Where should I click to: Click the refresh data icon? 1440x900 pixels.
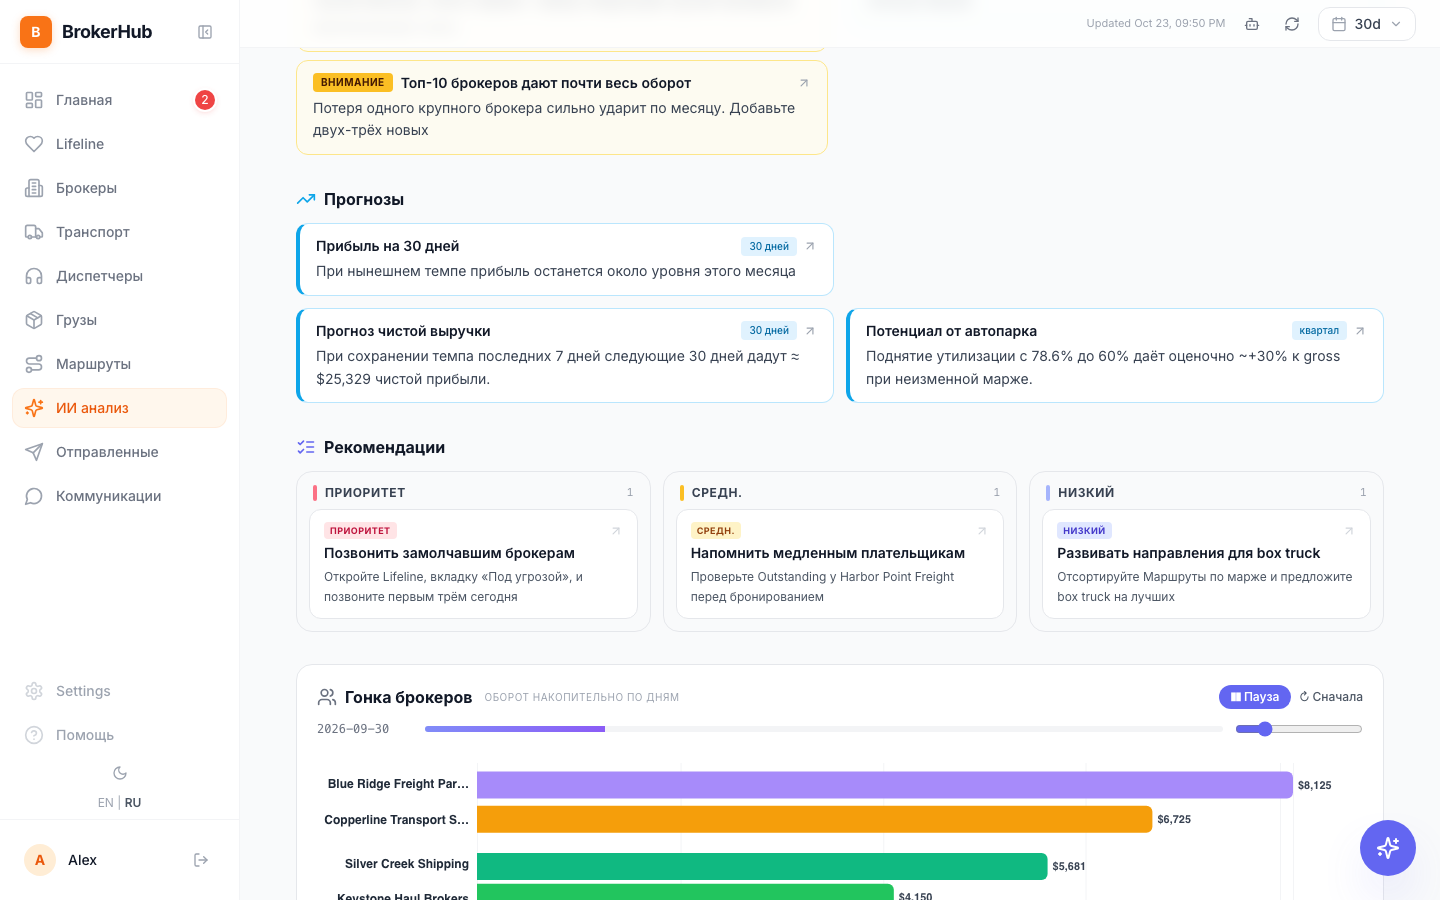click(1292, 24)
